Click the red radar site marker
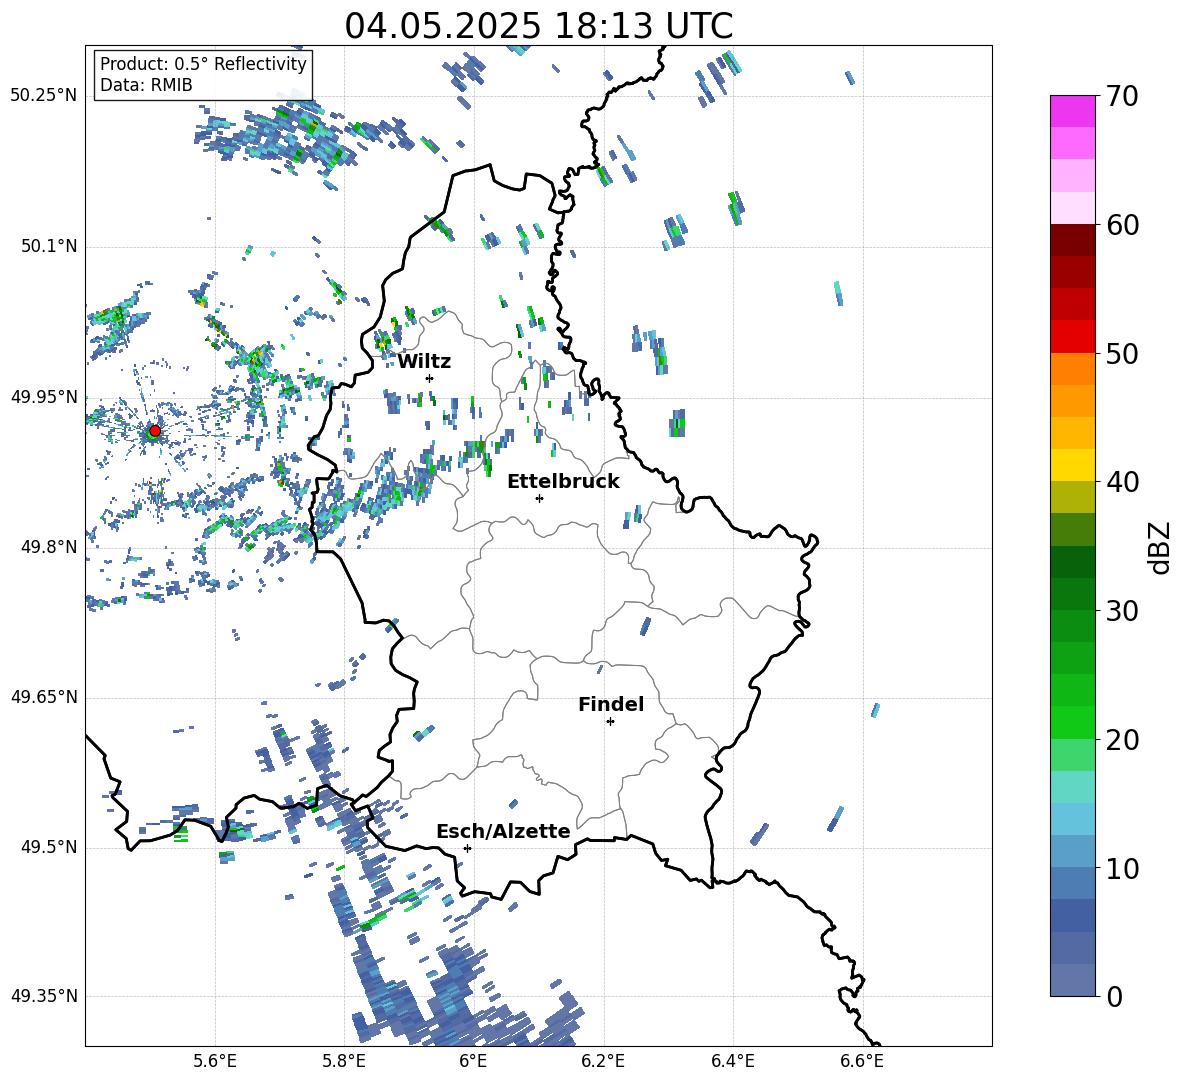 click(155, 430)
